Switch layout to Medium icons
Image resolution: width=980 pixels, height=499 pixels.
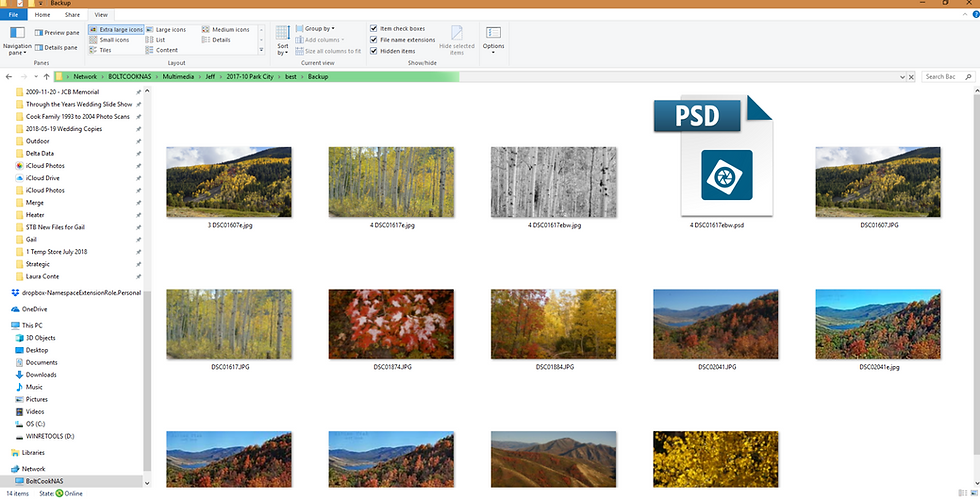click(226, 29)
